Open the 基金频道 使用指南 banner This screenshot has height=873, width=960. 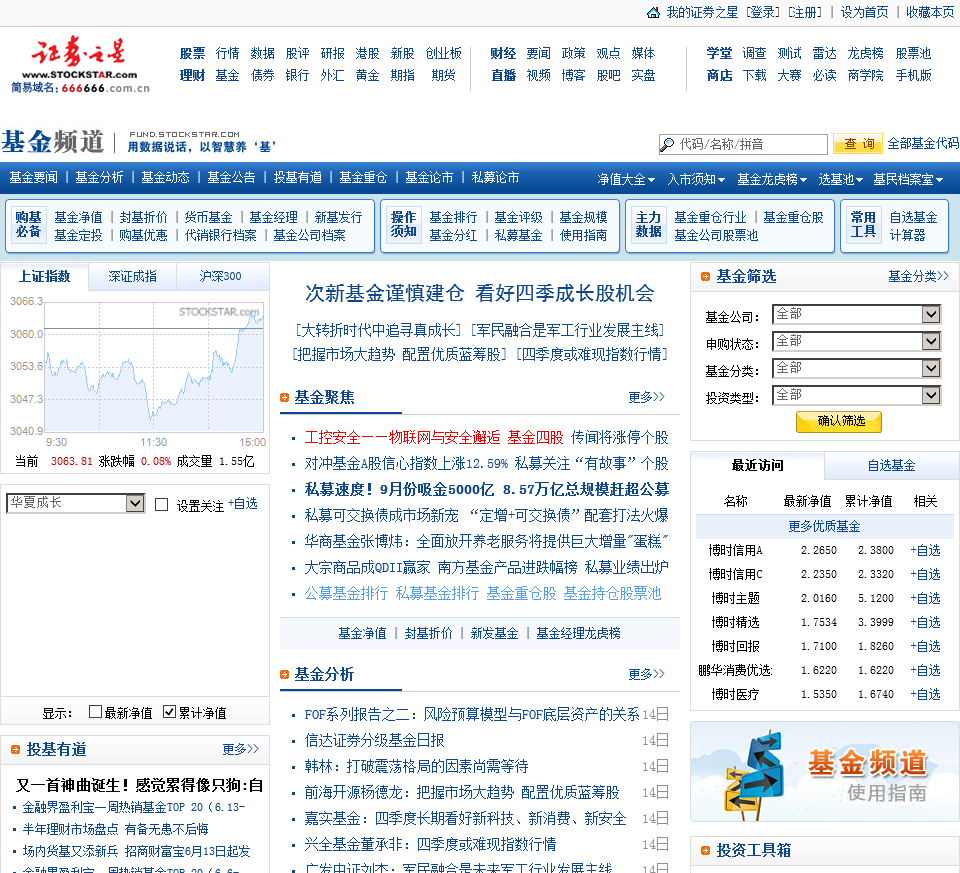[x=824, y=771]
